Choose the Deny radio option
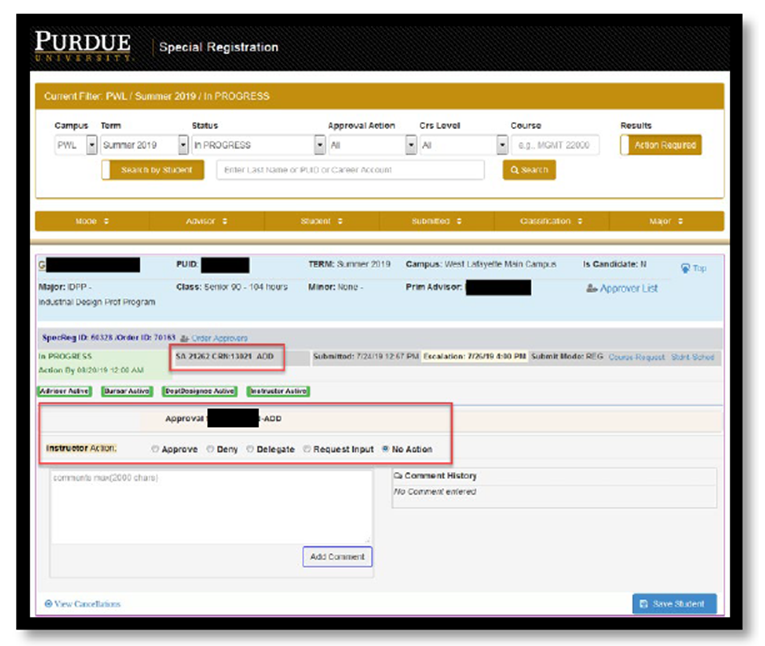This screenshot has height=646, width=765. 210,449
